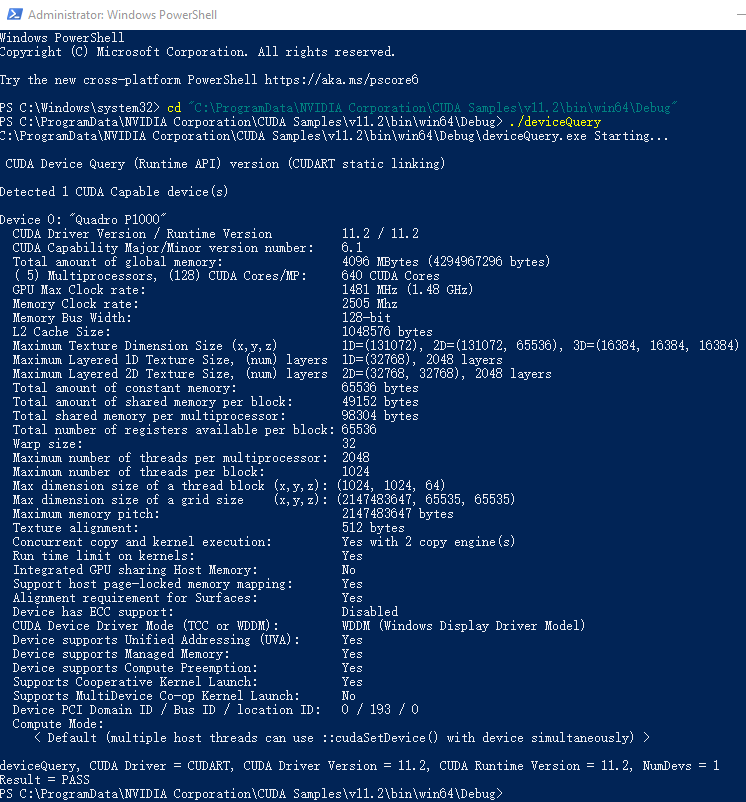Click the ECC support Disabled value
746x802 pixels.
[x=370, y=612]
